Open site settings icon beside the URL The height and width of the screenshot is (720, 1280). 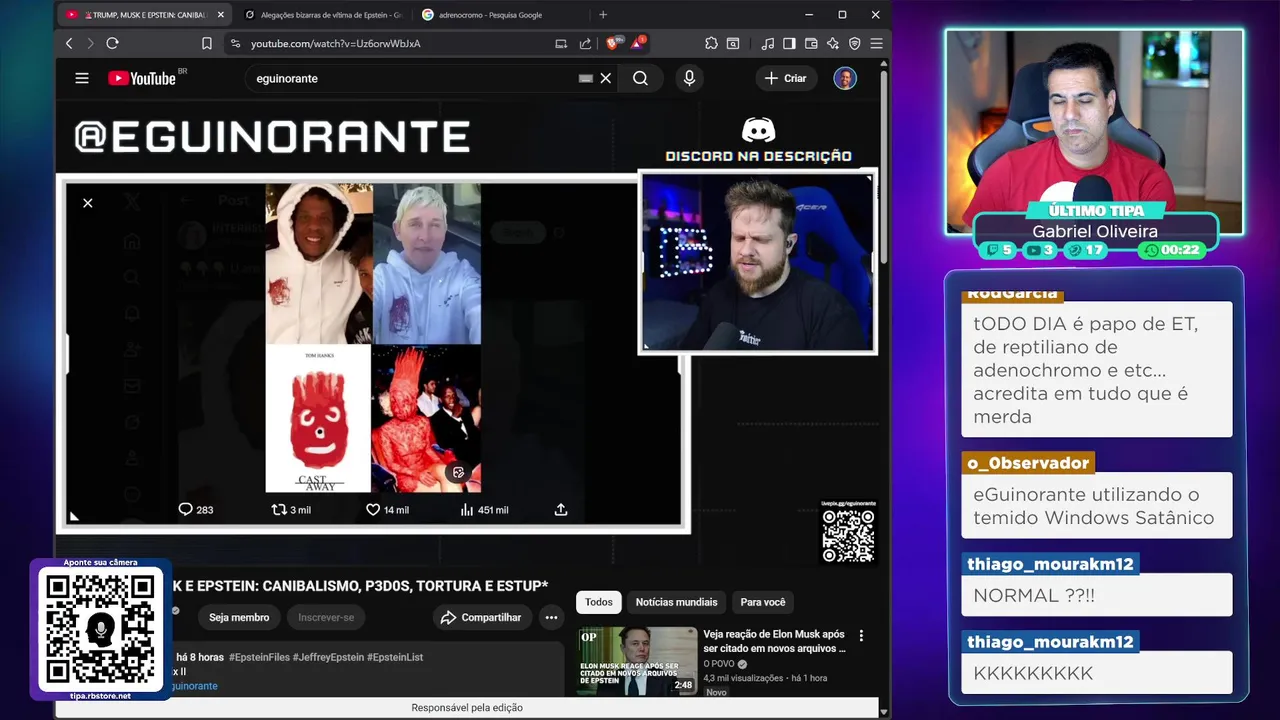click(x=235, y=44)
